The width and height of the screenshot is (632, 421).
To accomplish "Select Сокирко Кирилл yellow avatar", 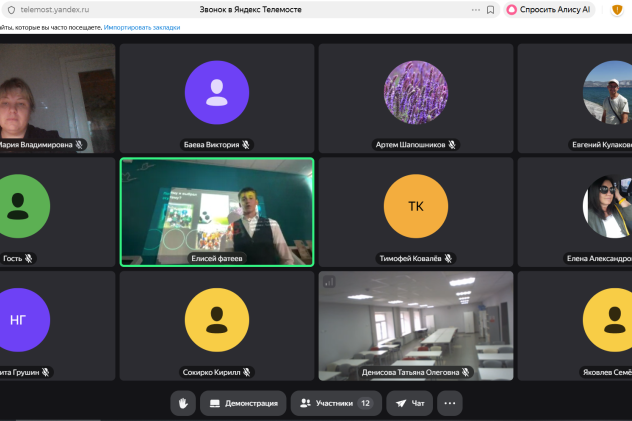I will coord(217,320).
